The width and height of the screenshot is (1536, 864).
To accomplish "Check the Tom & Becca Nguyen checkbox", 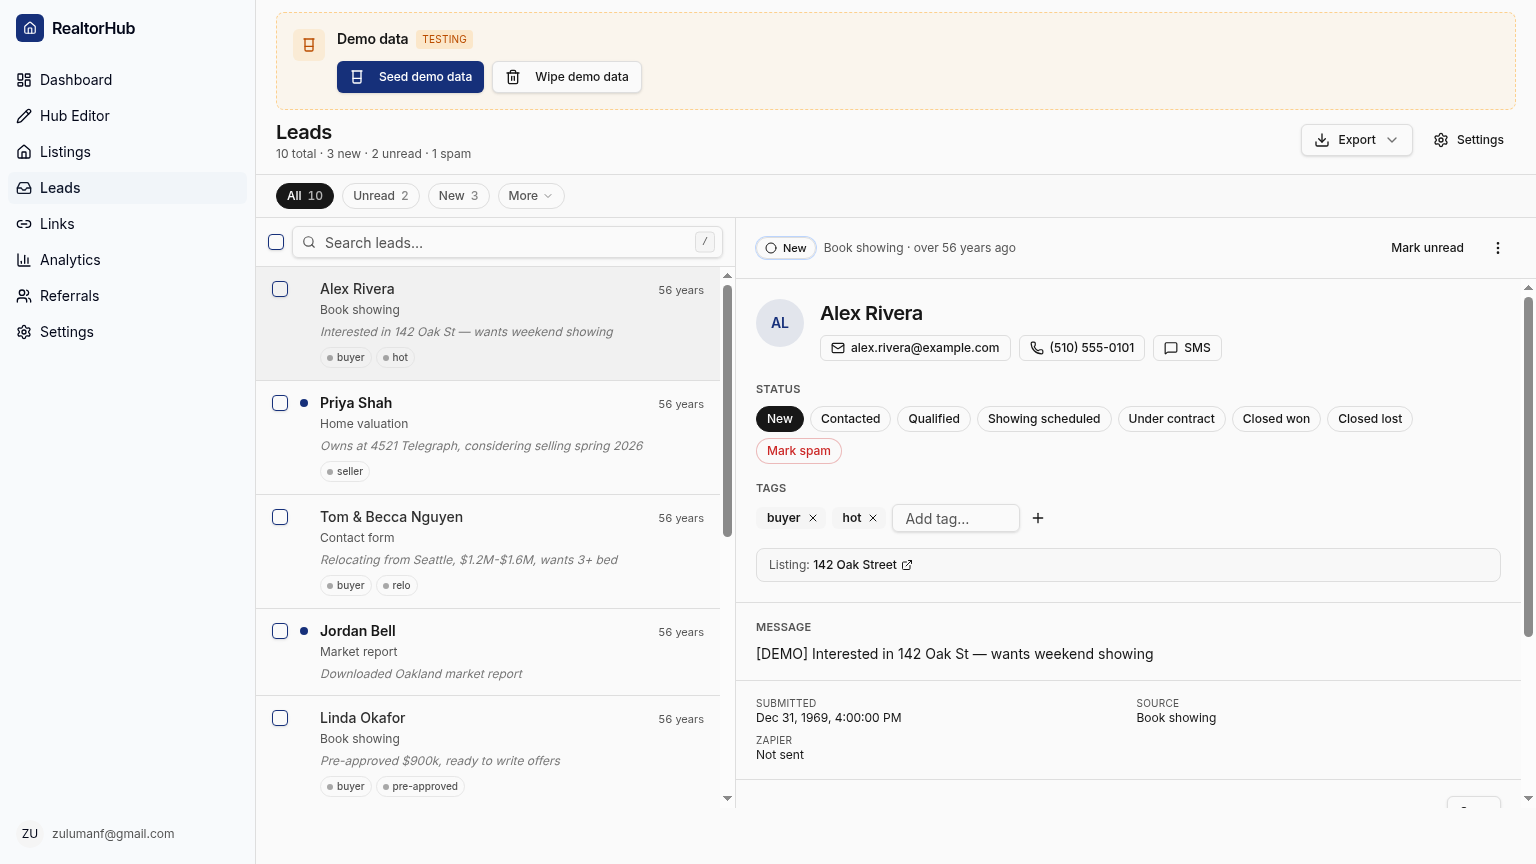I will pyautogui.click(x=280, y=517).
